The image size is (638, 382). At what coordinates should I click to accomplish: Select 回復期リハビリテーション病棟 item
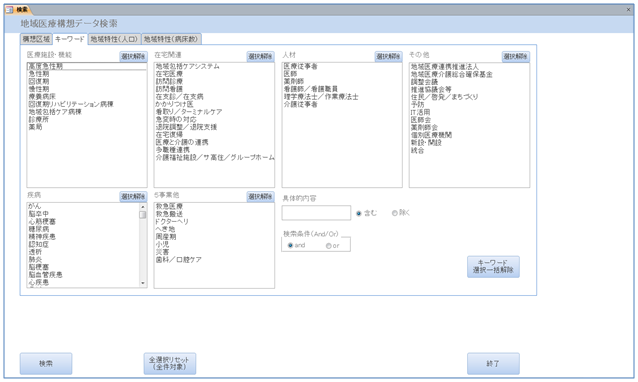[x=87, y=104]
